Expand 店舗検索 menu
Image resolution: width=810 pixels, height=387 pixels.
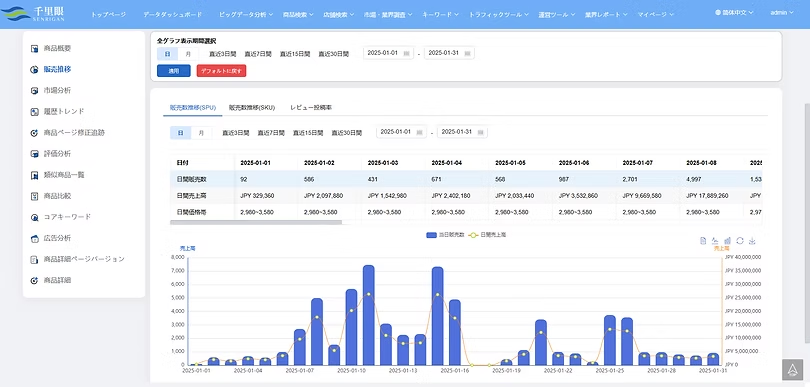[338, 14]
